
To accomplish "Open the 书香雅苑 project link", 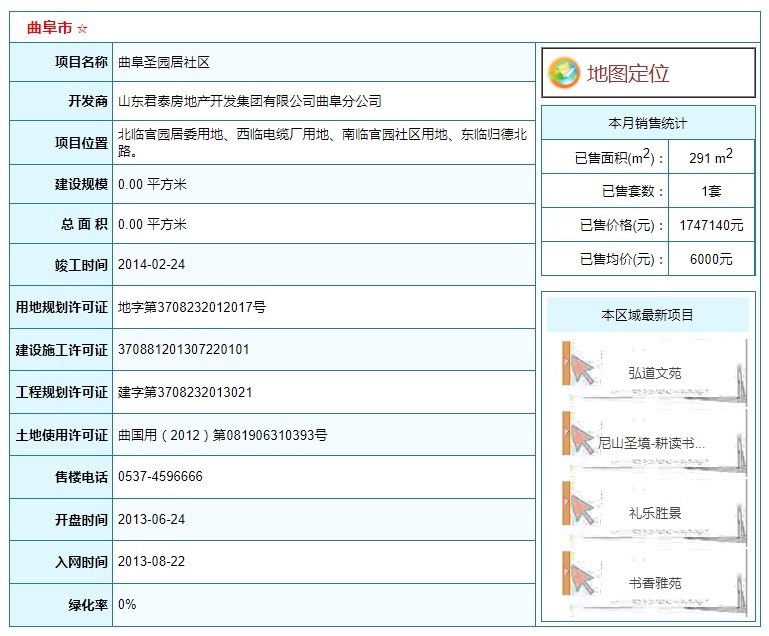I will point(655,583).
